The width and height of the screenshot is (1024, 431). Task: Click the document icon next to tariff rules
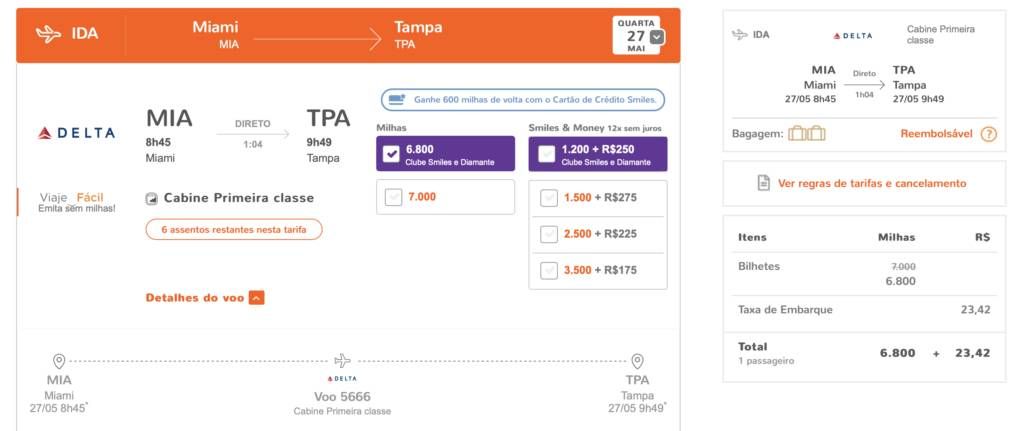click(x=763, y=183)
